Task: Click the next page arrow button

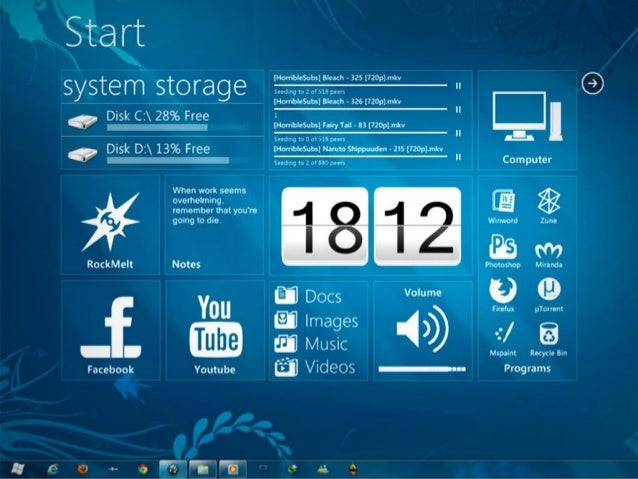Action: [592, 83]
